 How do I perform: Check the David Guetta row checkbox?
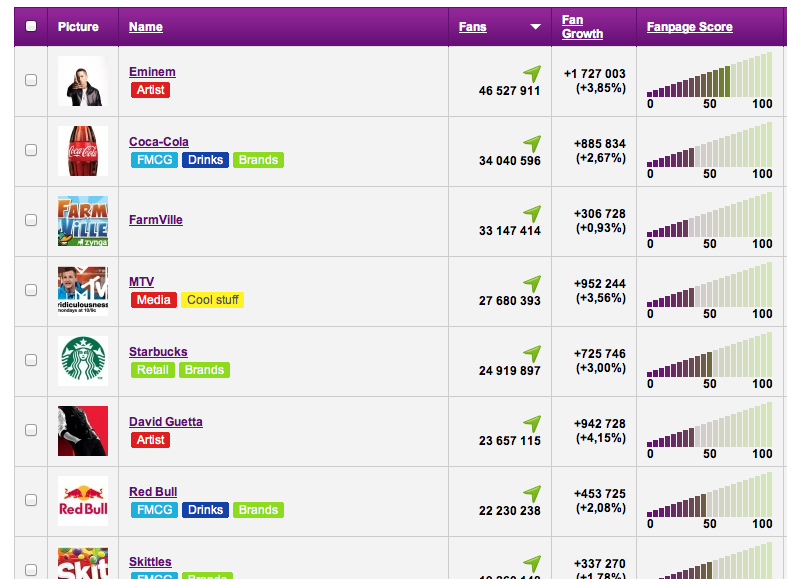click(31, 430)
